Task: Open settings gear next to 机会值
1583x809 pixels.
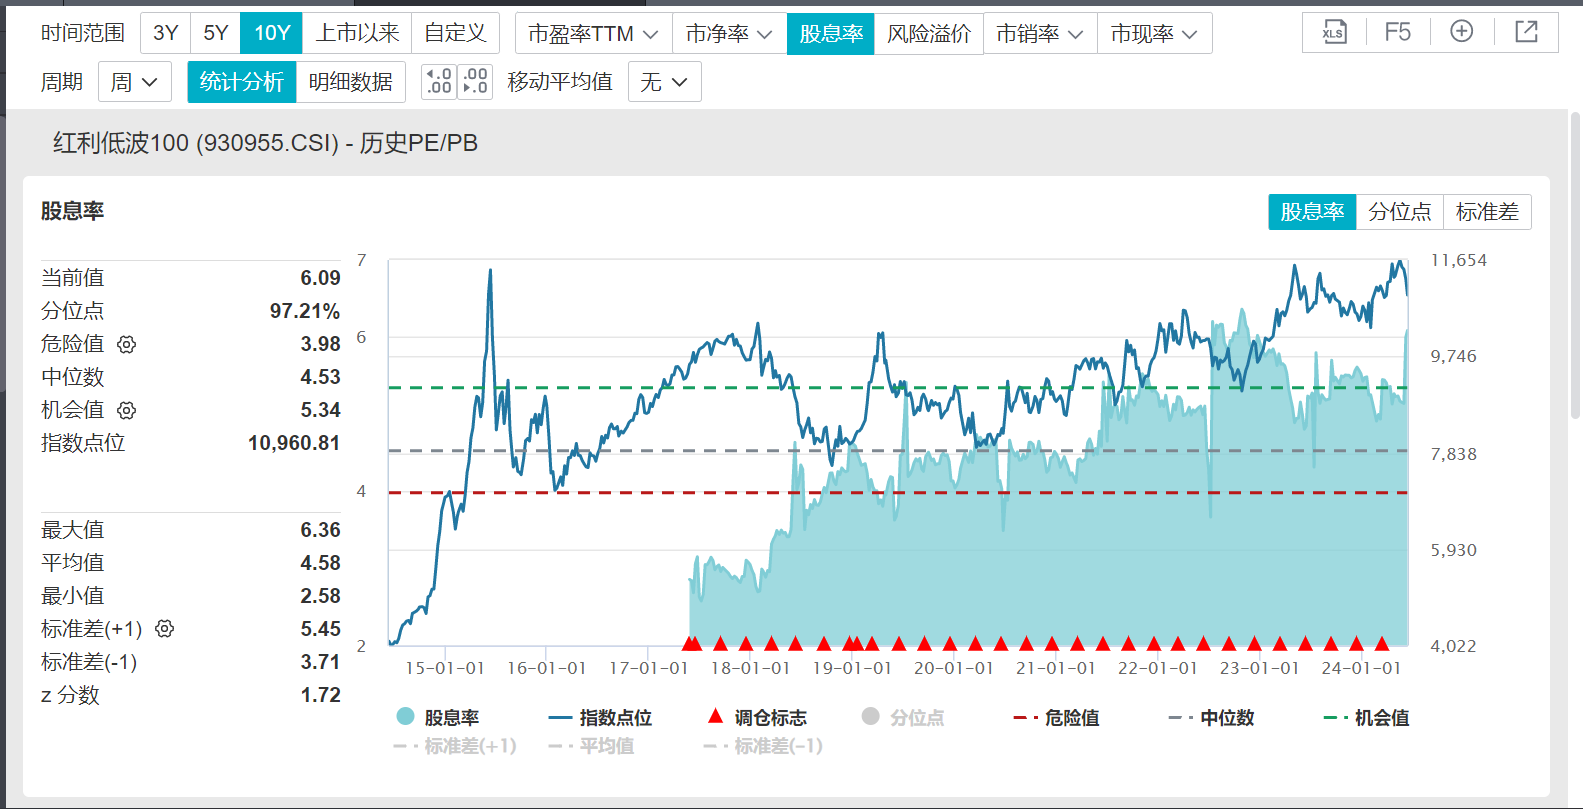Action: click(x=126, y=410)
